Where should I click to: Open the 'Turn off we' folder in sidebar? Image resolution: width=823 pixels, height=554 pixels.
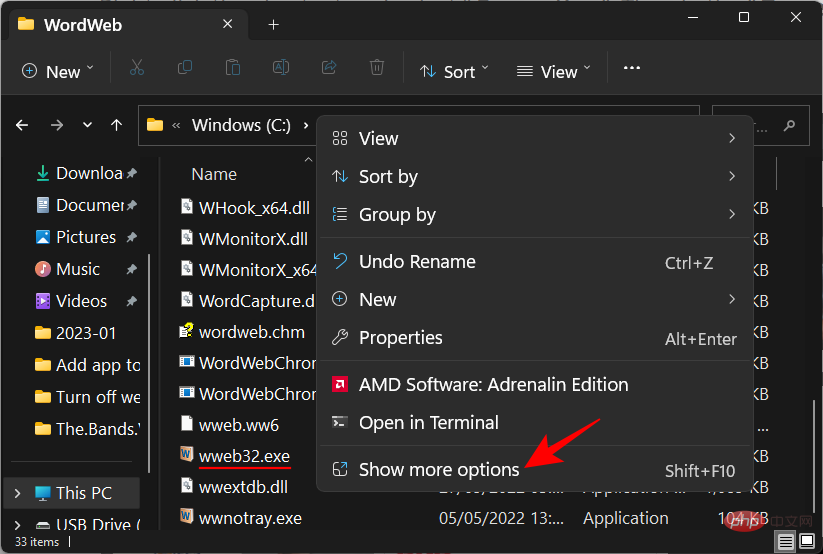click(88, 397)
